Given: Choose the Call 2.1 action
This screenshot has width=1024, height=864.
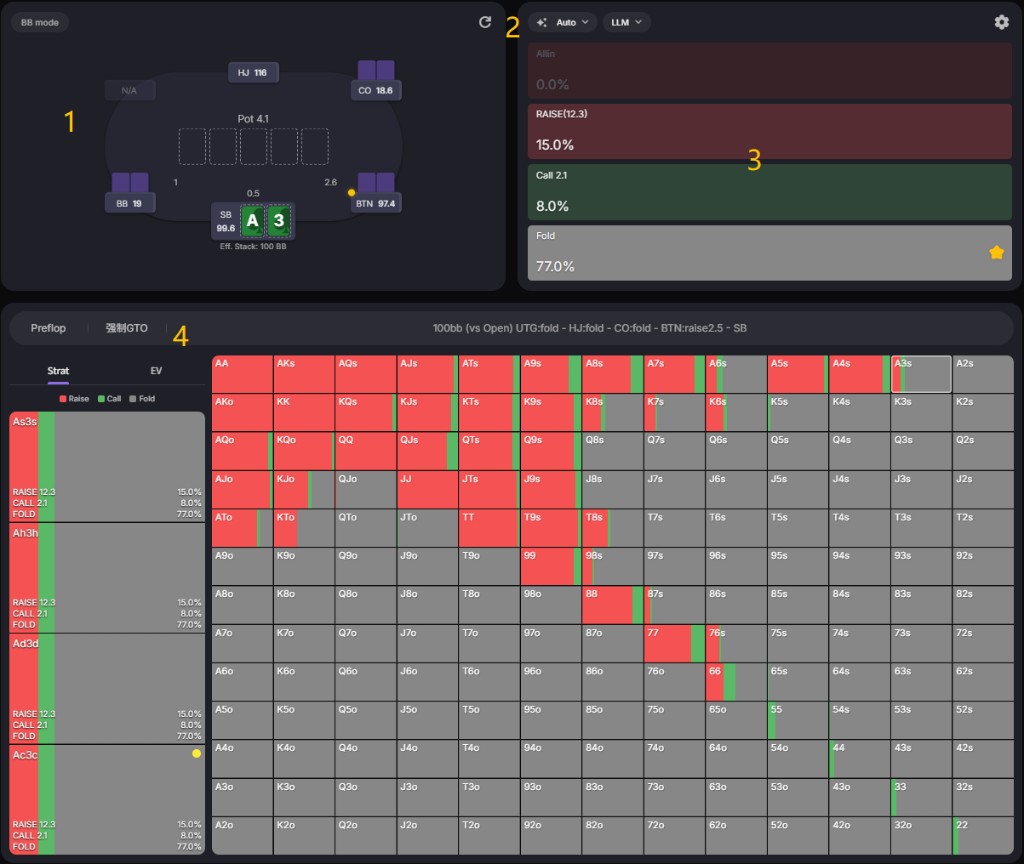Looking at the screenshot, I should click(x=769, y=192).
